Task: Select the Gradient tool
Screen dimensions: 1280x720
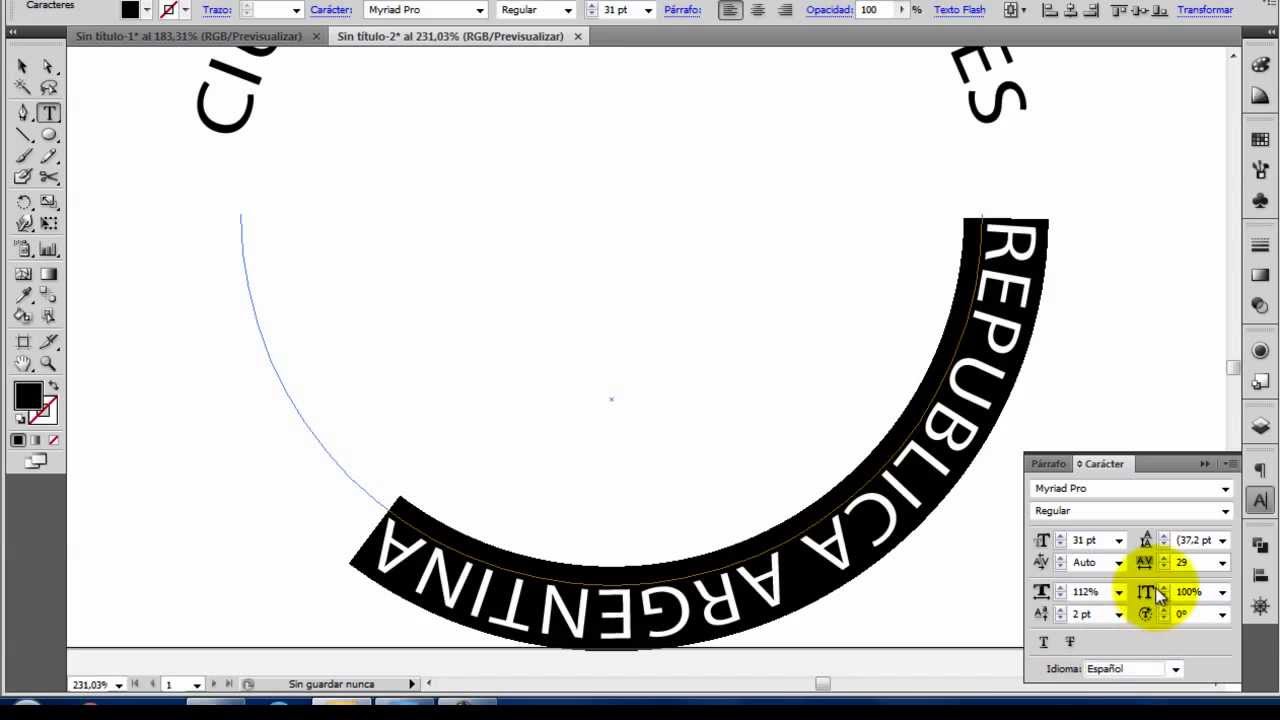Action: pyautogui.click(x=48, y=274)
